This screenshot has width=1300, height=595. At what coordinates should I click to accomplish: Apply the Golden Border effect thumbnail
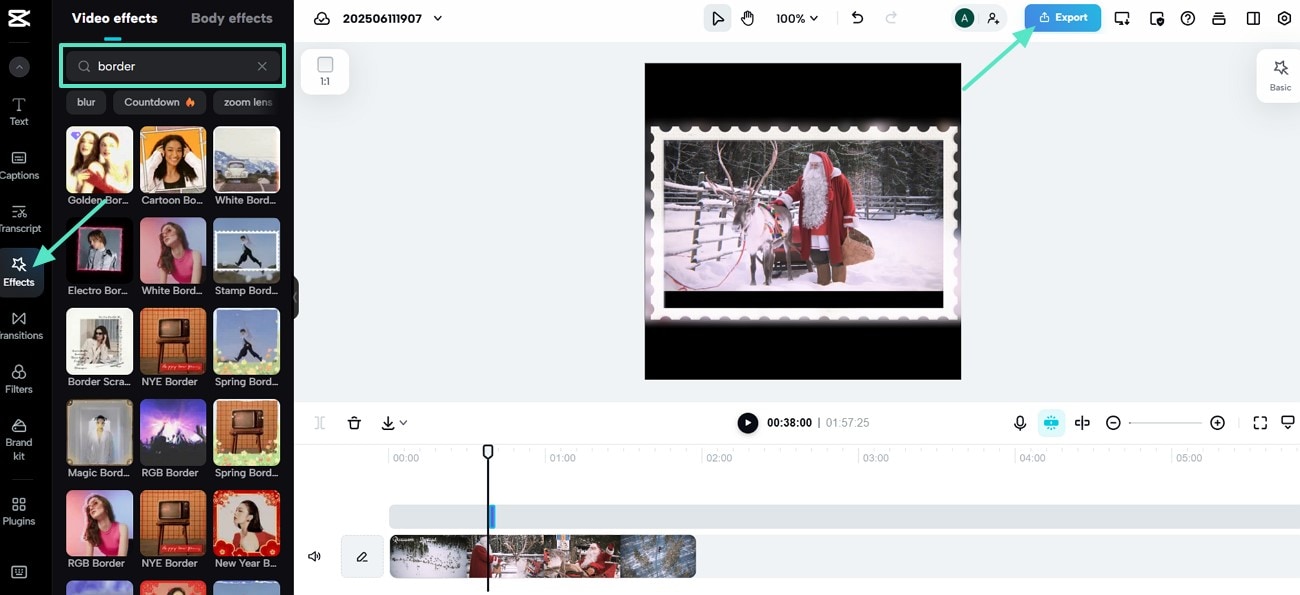click(99, 160)
